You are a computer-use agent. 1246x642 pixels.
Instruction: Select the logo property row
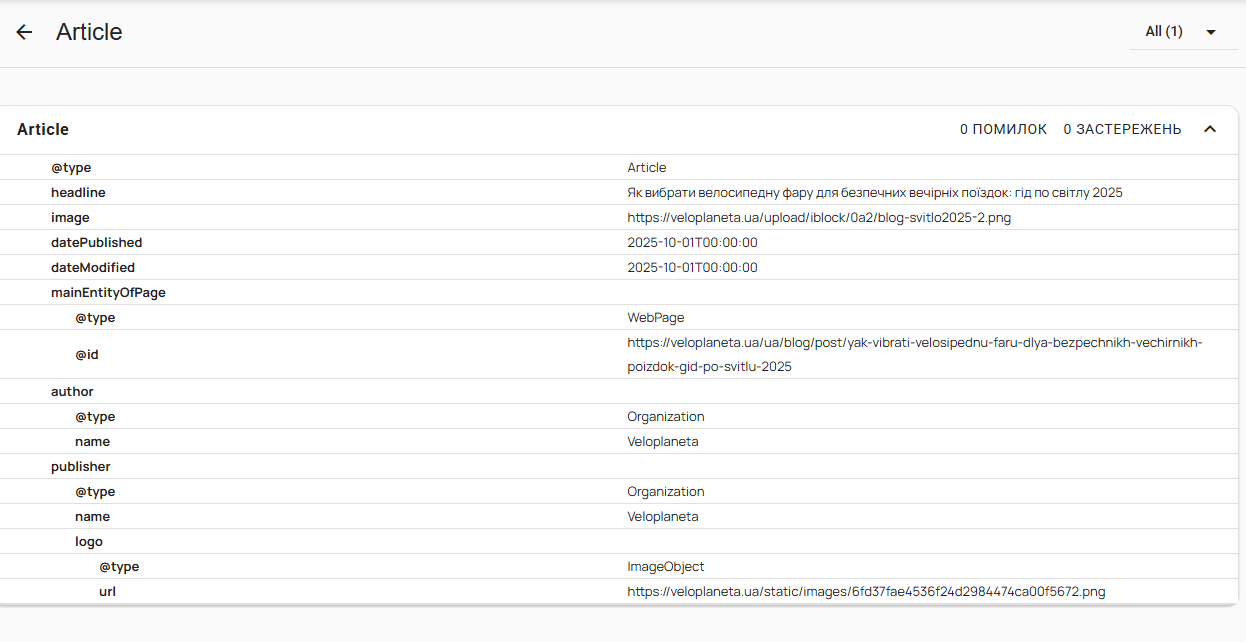coord(89,541)
